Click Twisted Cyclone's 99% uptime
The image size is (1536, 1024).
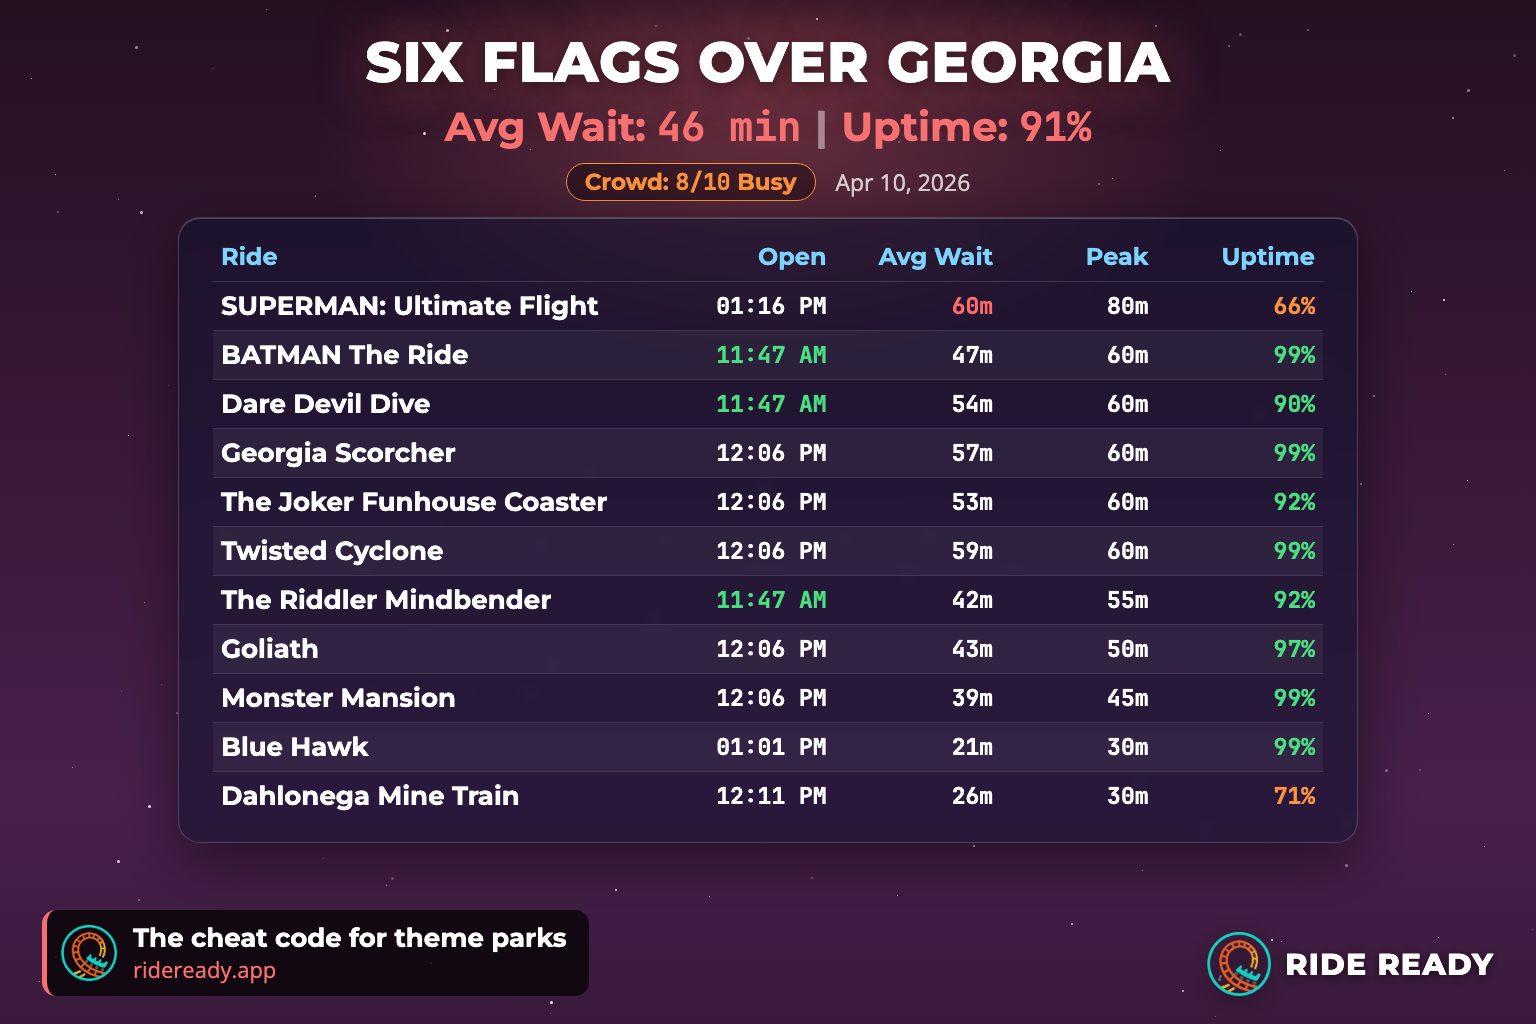click(1294, 551)
